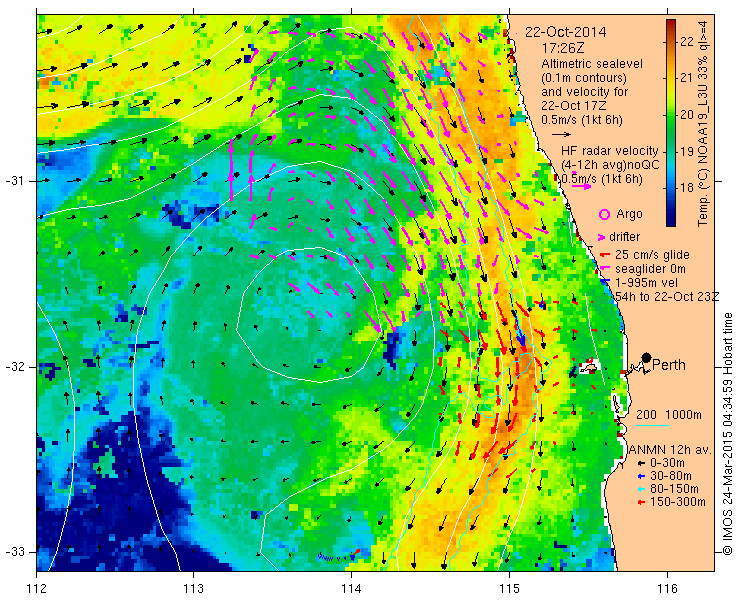This screenshot has height=600, width=740.
Task: Click the white Rottnest Island shape near Perth
Action: point(589,367)
